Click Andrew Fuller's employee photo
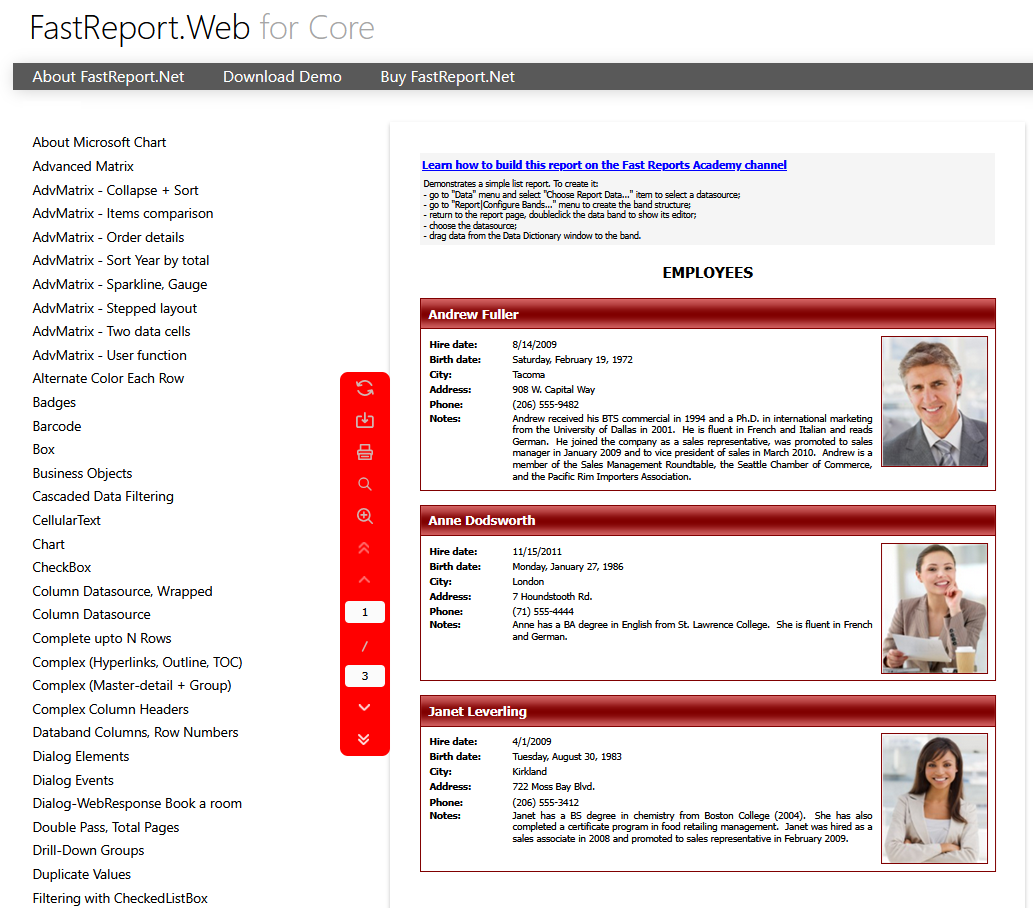The image size is (1033, 908). coord(934,401)
